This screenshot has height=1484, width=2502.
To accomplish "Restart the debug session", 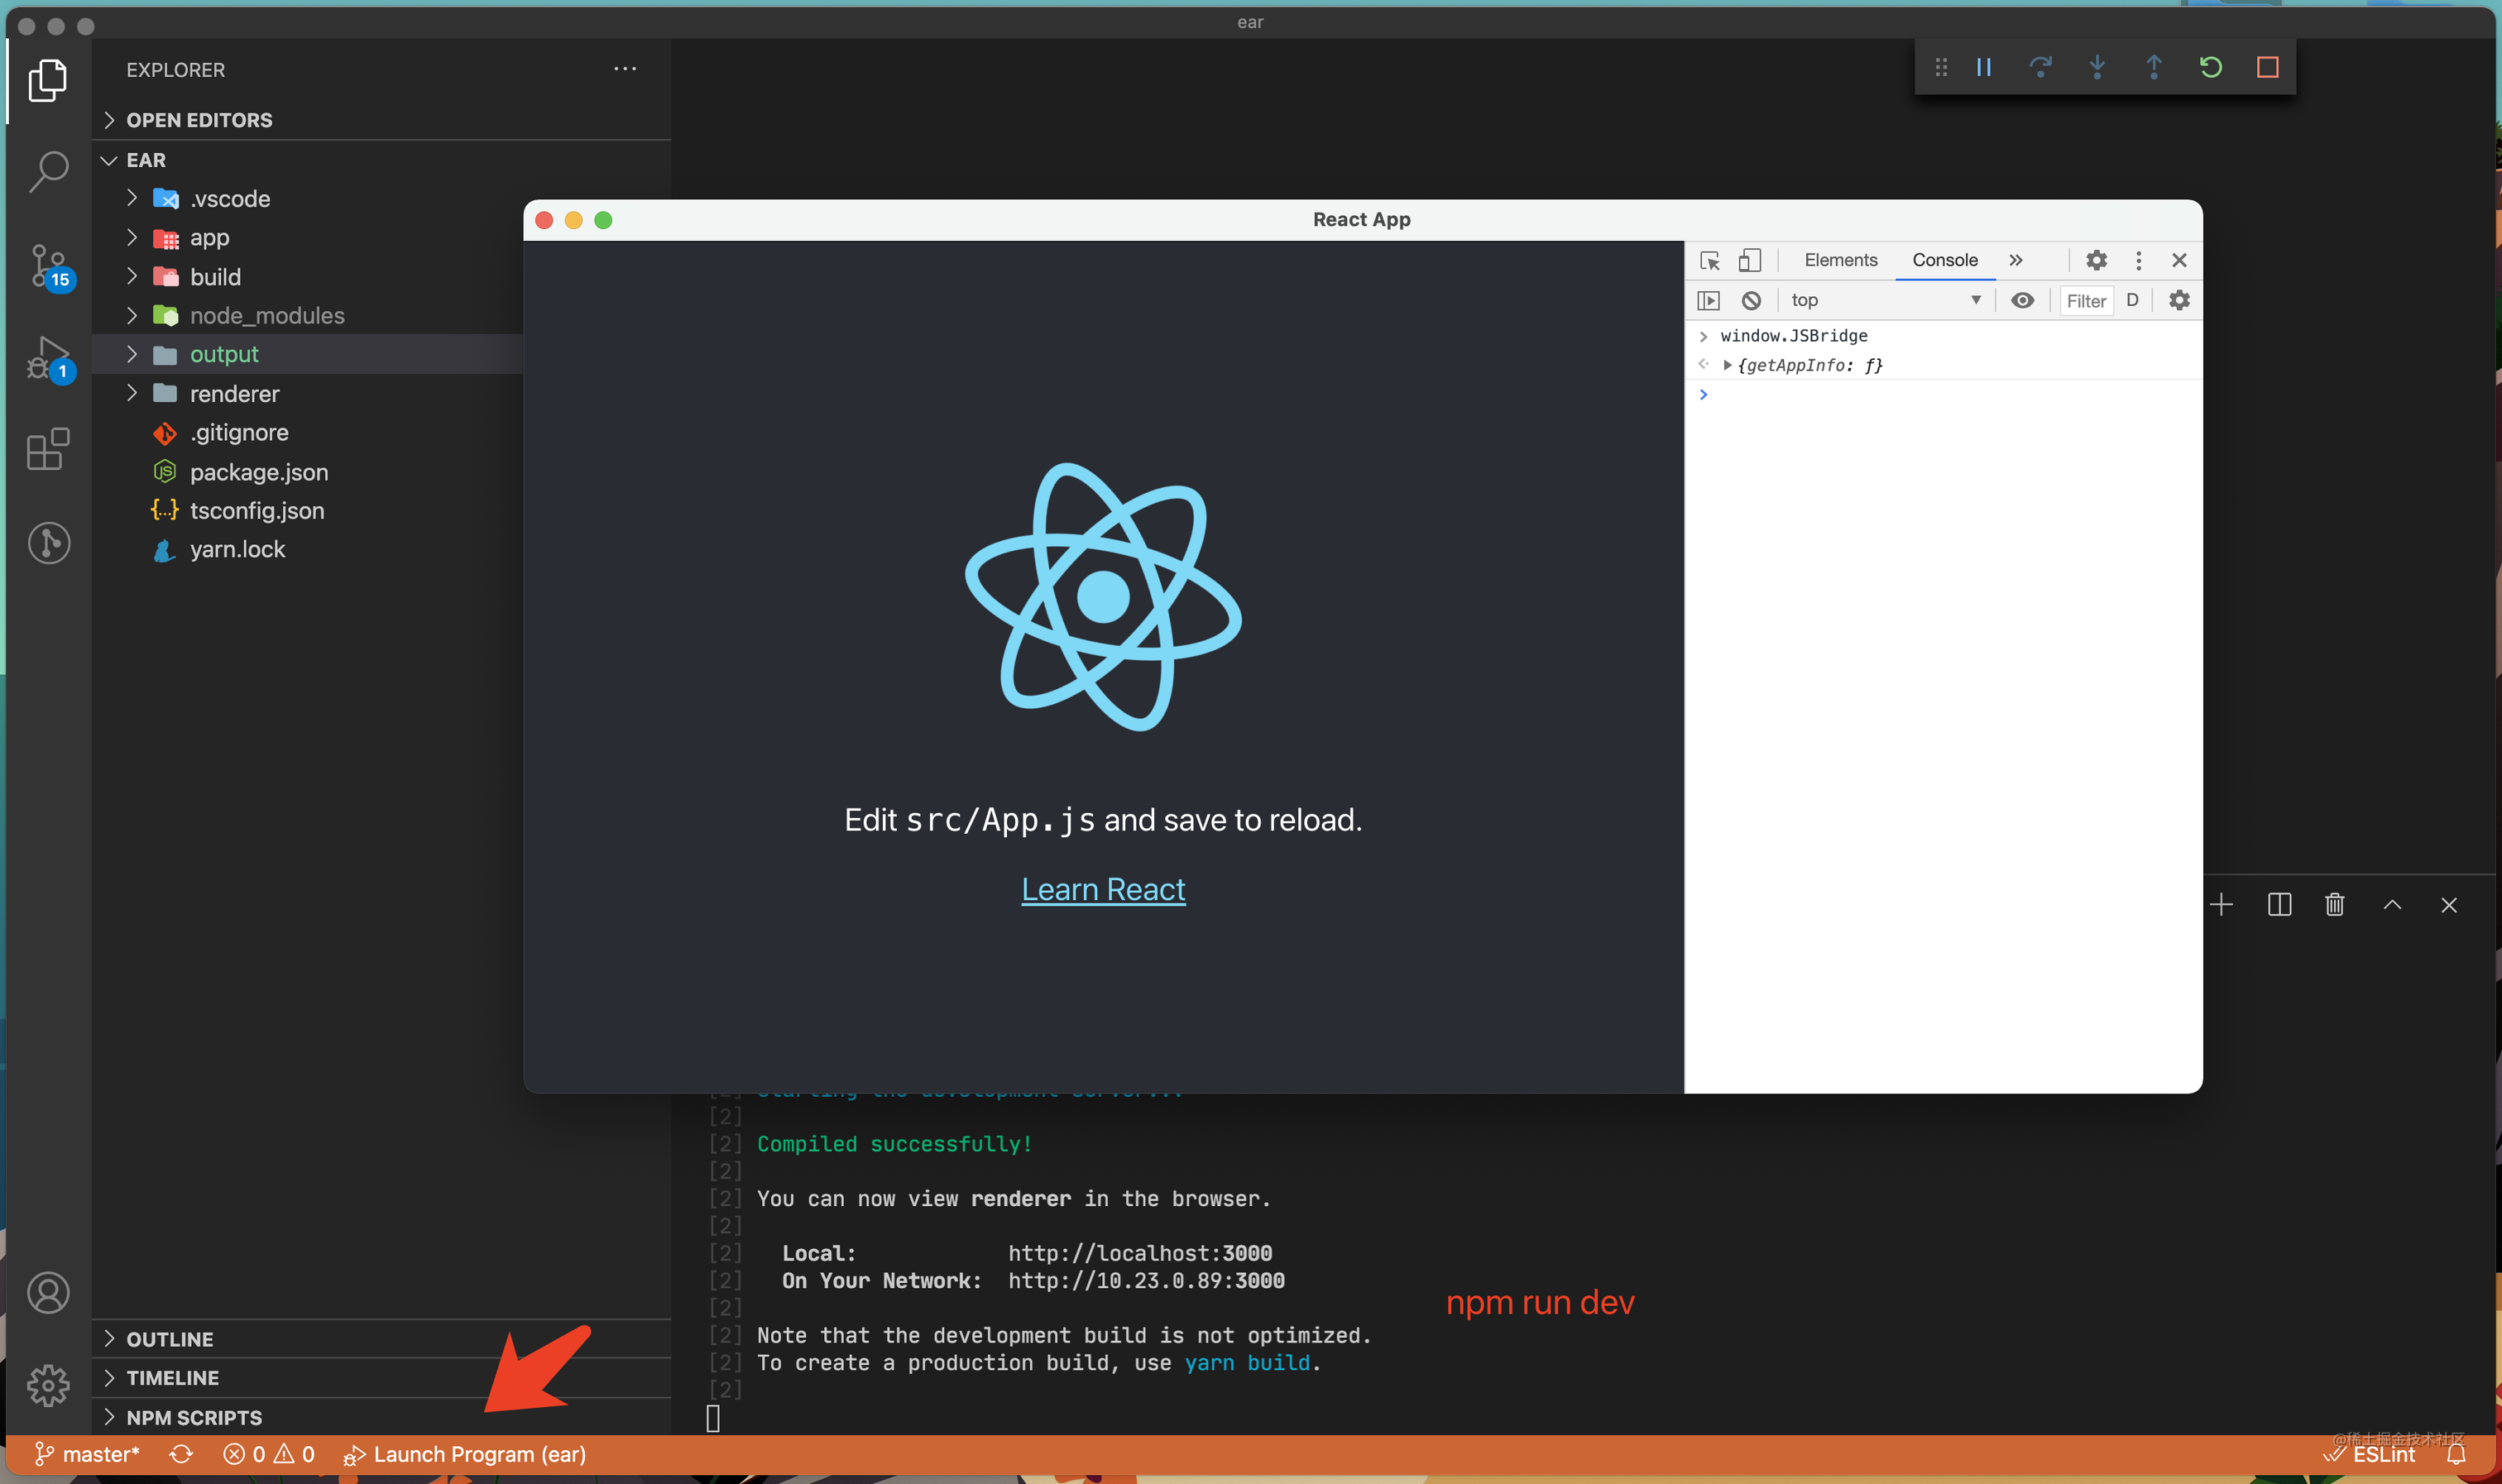I will [x=2210, y=67].
